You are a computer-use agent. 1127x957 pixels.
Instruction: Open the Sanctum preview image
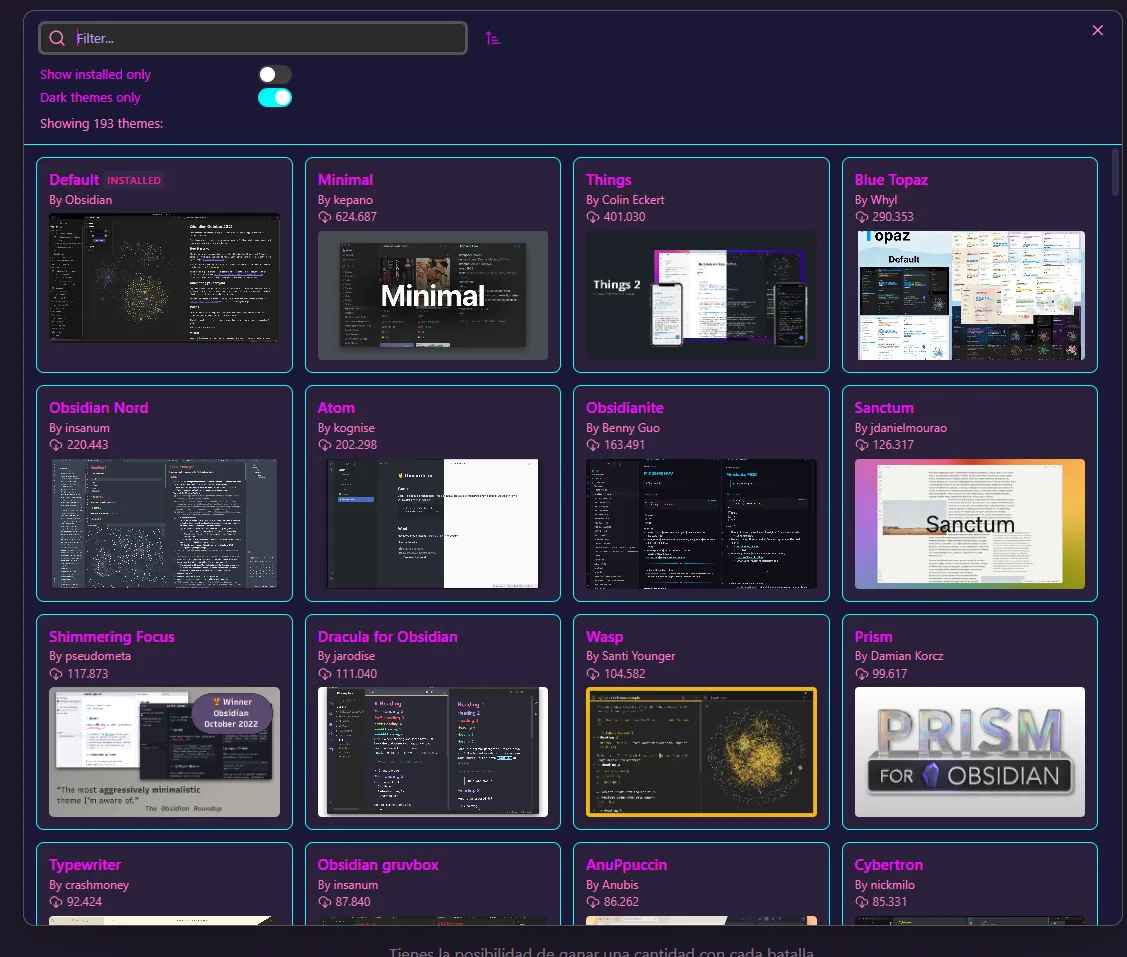tap(970, 523)
